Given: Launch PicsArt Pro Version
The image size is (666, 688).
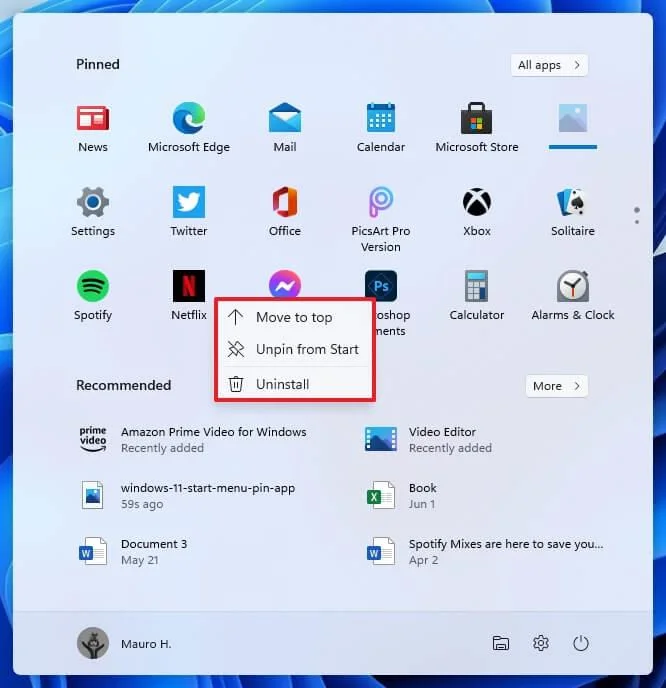Looking at the screenshot, I should 381,219.
